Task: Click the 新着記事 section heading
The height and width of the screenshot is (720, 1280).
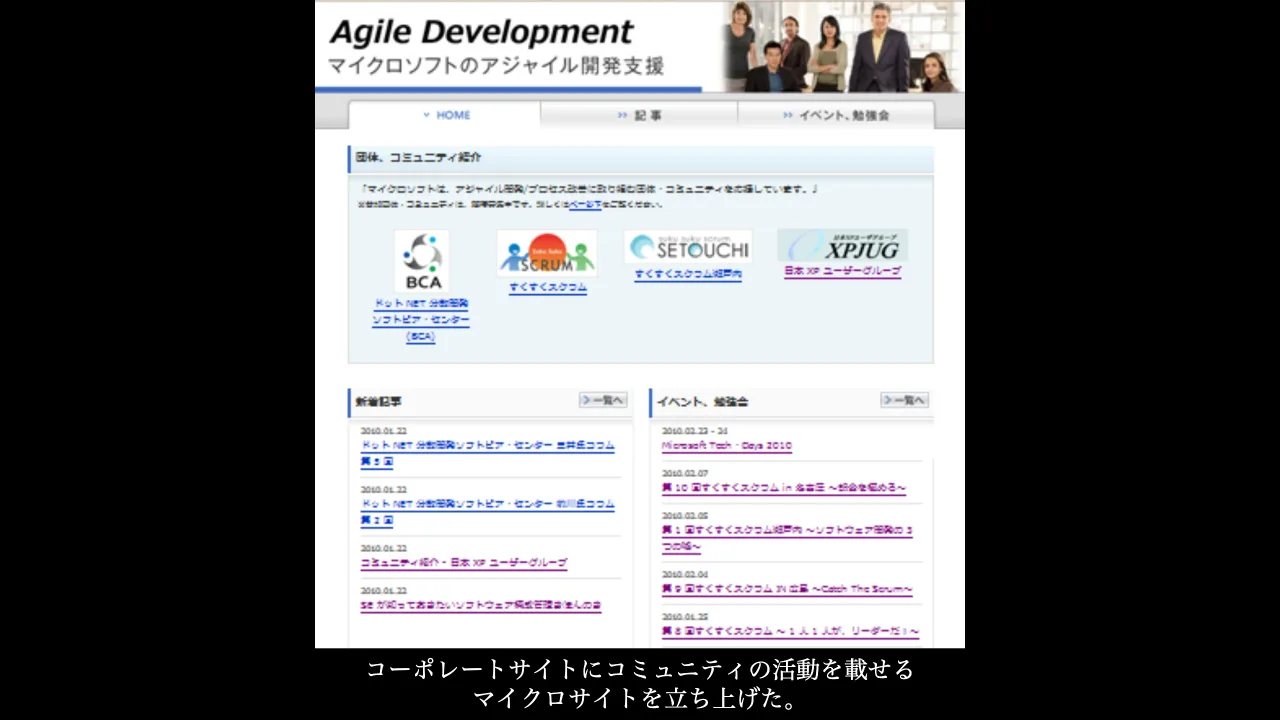Action: pos(379,401)
